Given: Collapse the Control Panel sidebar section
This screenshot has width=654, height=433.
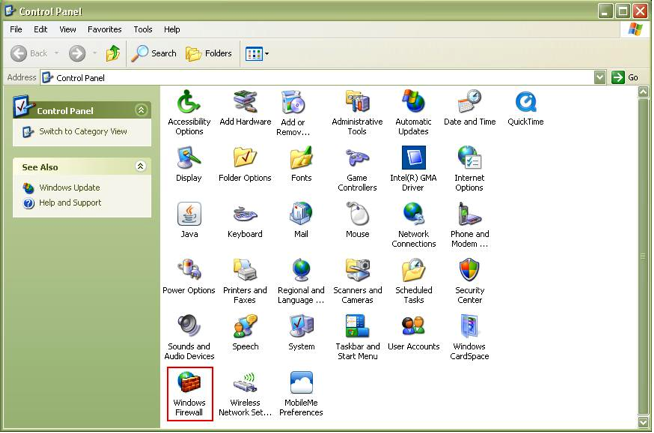Looking at the screenshot, I should point(140,111).
